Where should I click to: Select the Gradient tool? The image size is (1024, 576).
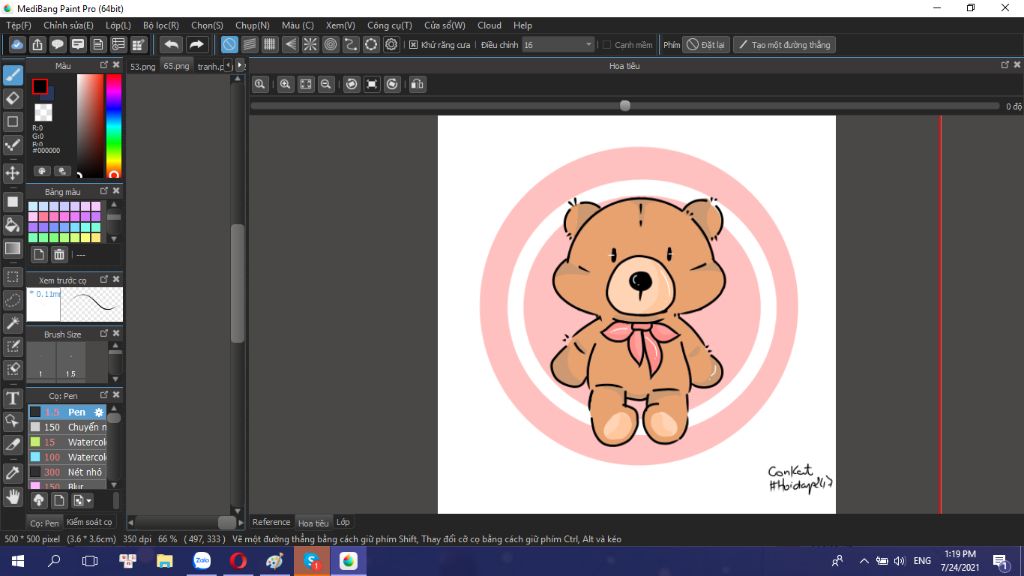click(x=13, y=248)
